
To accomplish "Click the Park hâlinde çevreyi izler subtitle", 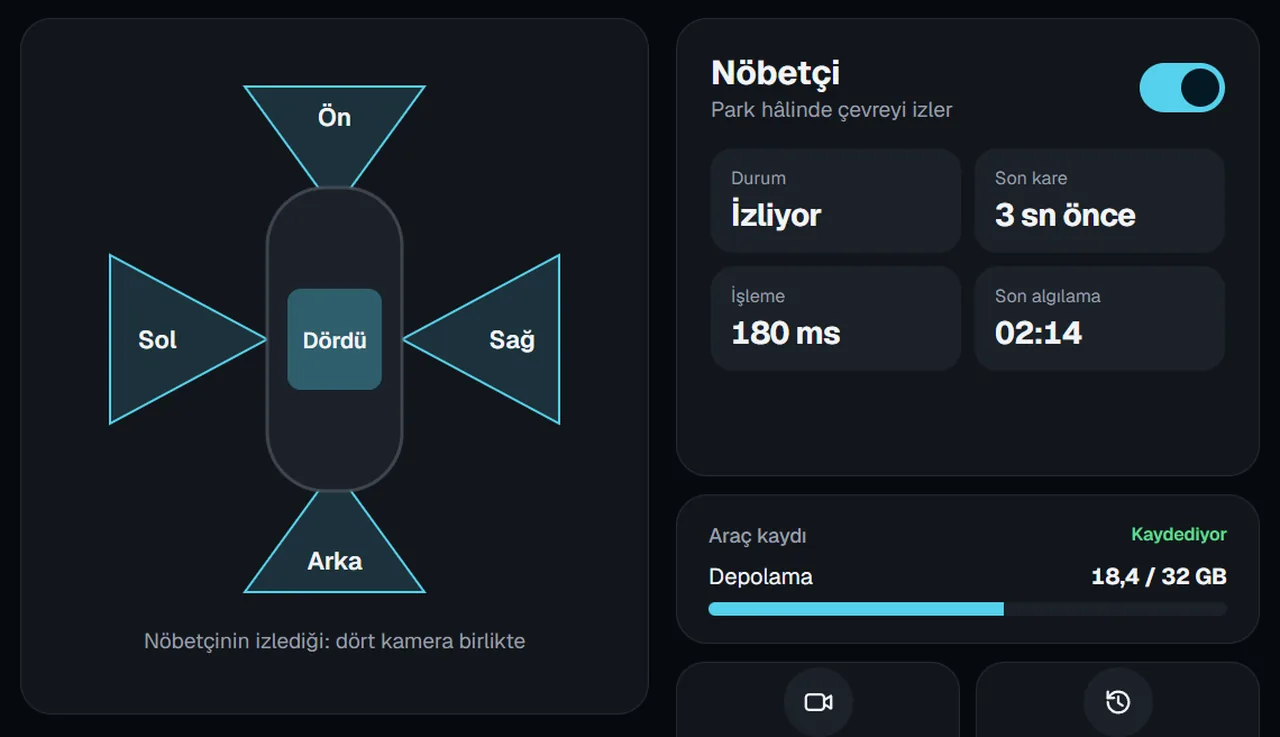I will coord(832,110).
